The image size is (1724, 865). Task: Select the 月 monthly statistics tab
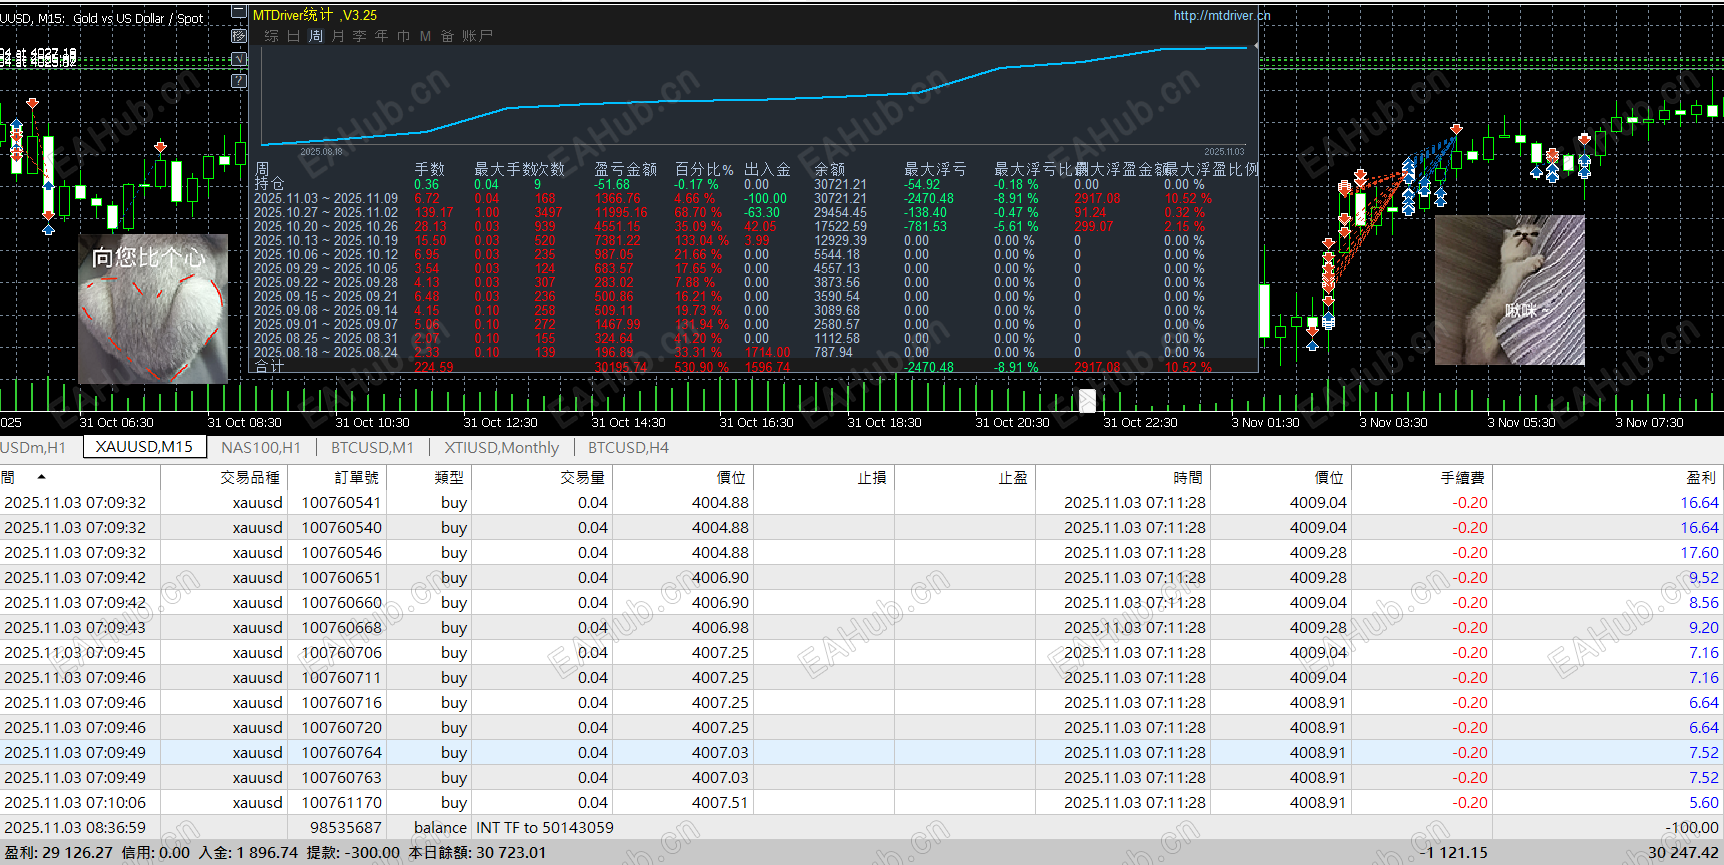pos(337,36)
